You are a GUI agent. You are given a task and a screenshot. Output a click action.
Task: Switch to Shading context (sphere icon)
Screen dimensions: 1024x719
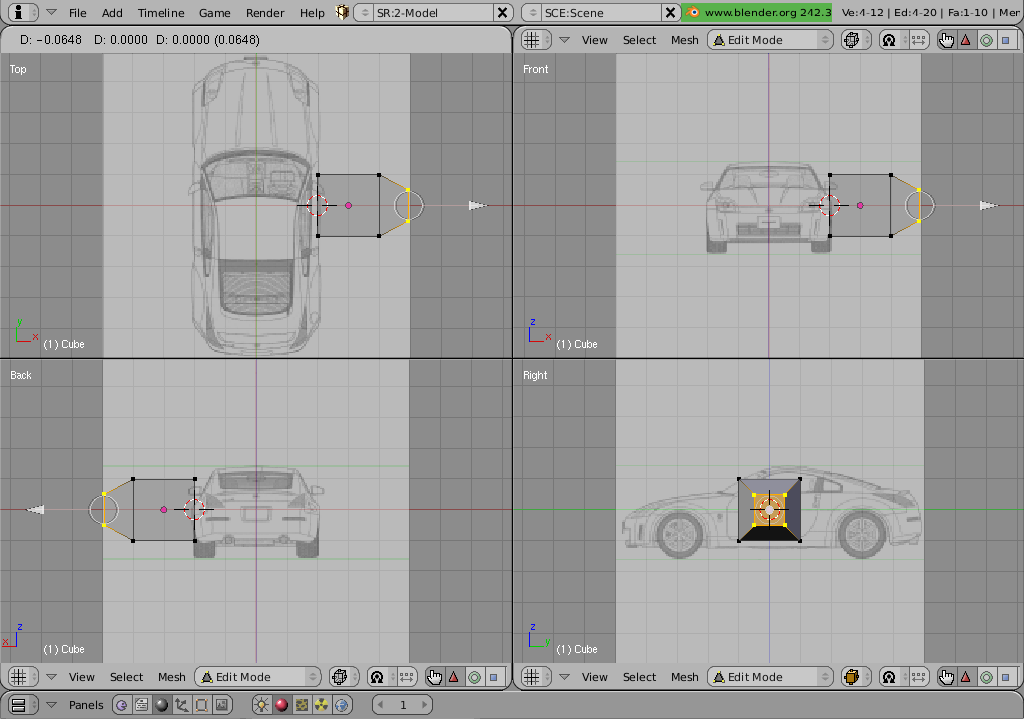click(161, 705)
